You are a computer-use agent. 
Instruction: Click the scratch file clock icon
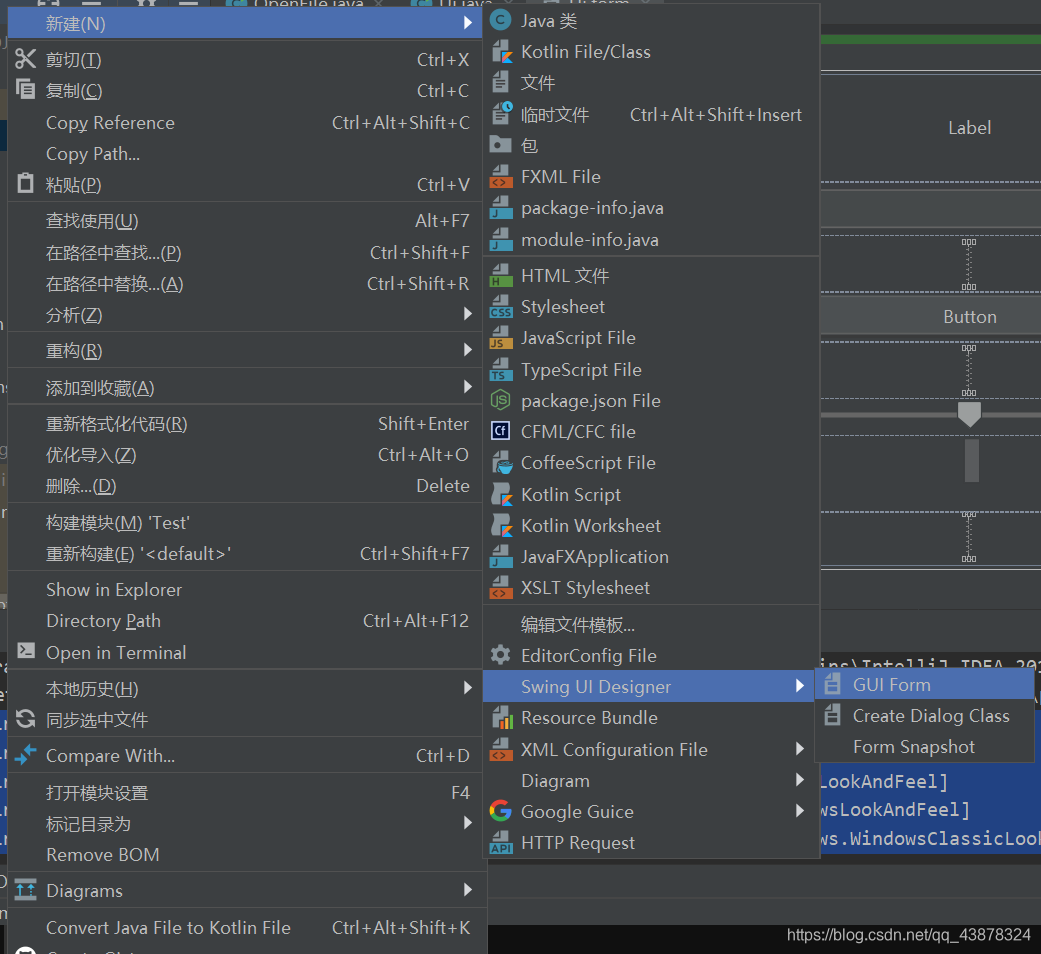[x=501, y=114]
